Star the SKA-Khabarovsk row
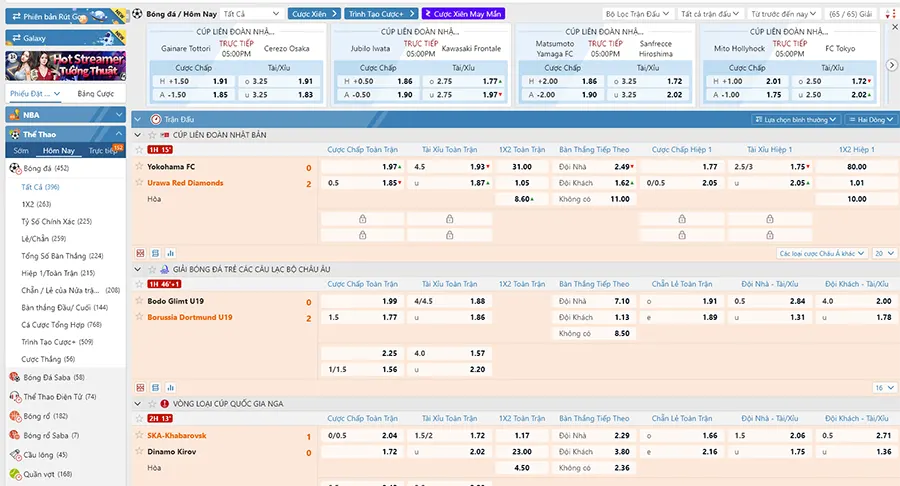 click(x=139, y=435)
